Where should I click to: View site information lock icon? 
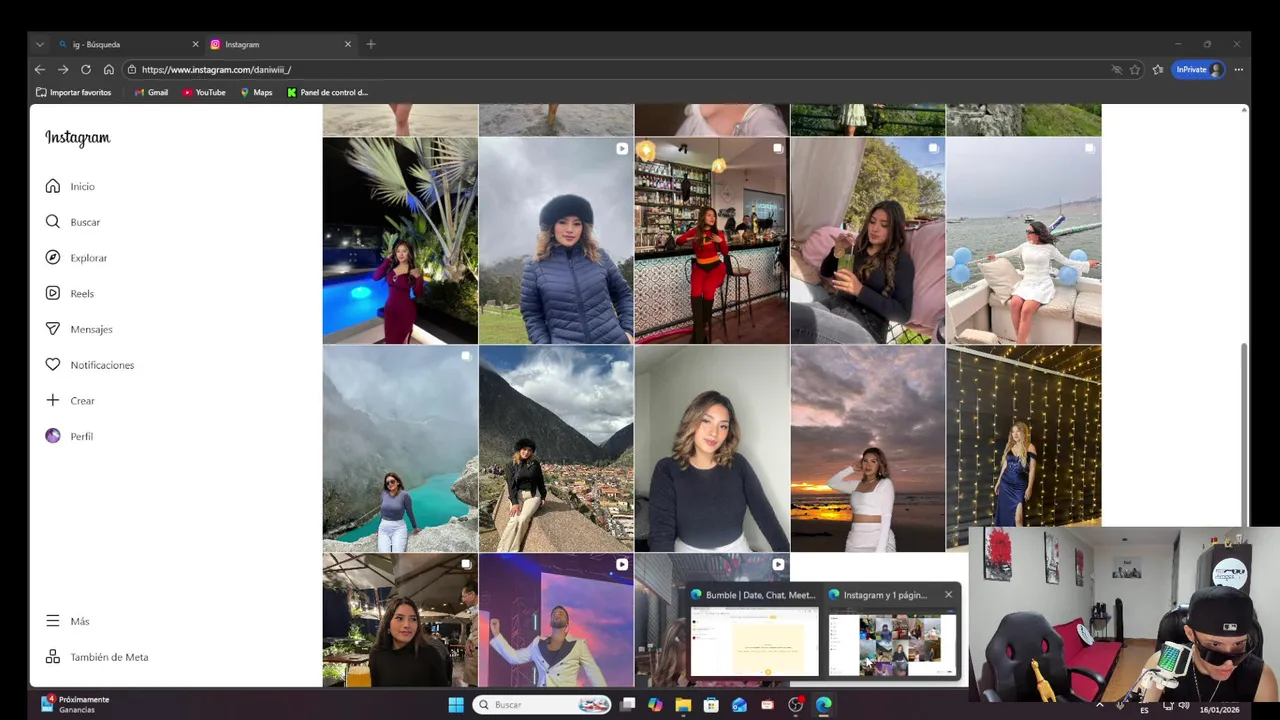coord(132,70)
